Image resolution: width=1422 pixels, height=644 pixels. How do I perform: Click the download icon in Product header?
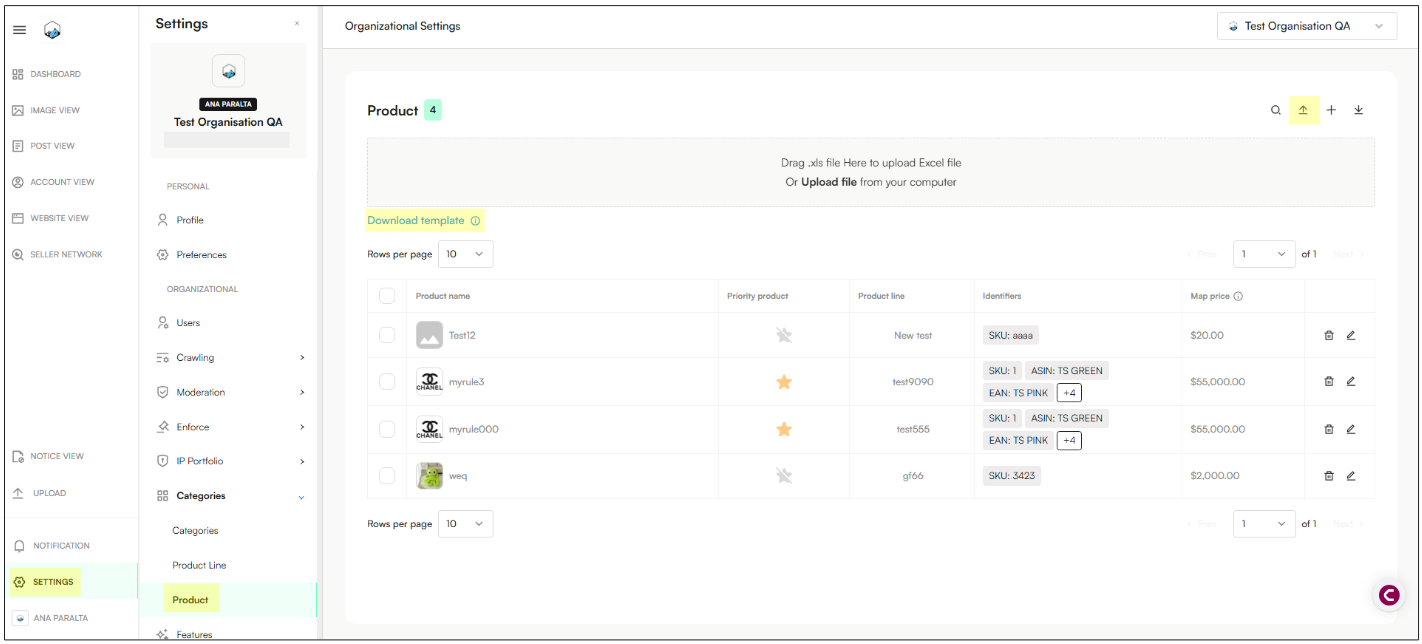(1358, 110)
